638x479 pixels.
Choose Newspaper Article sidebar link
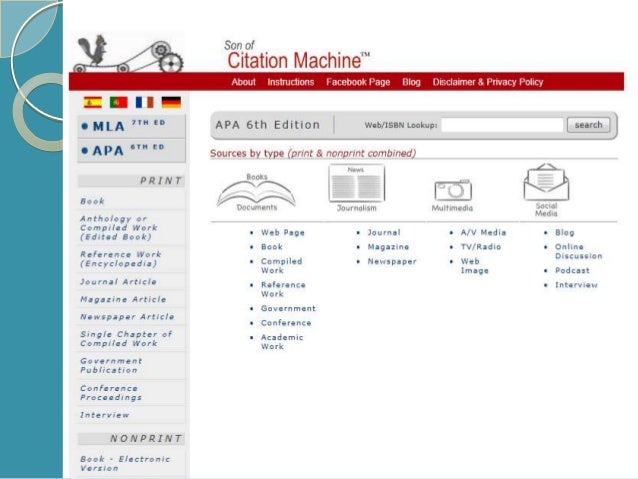coord(127,317)
